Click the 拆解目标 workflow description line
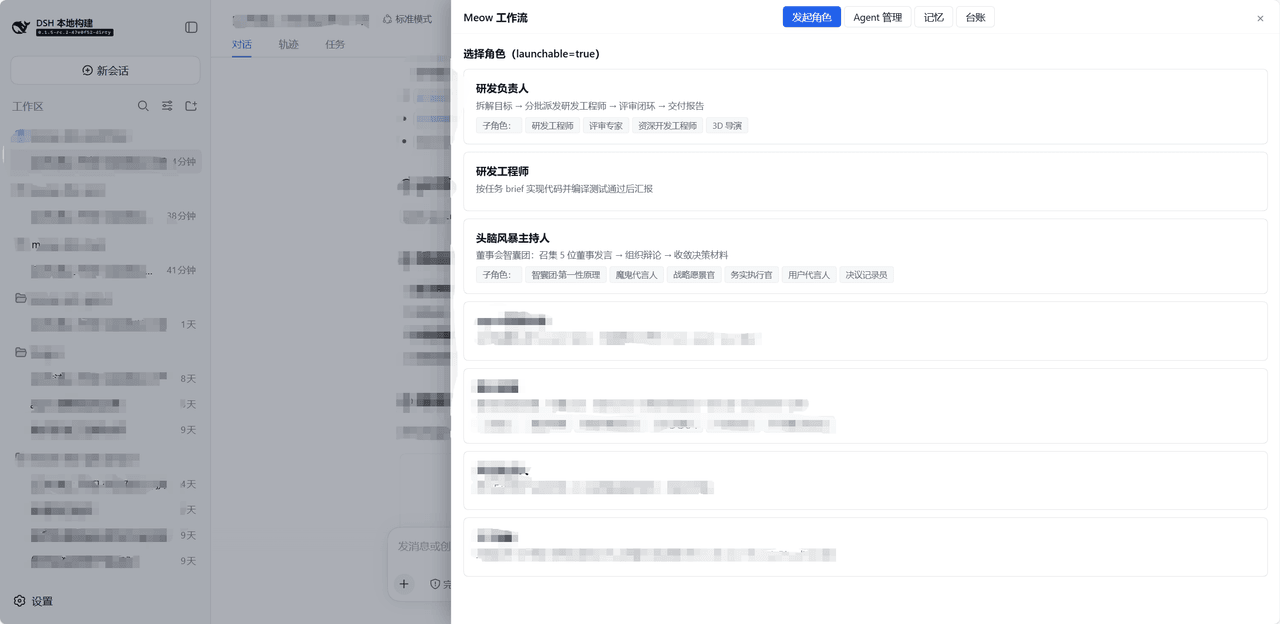1280x624 pixels. 590,106
